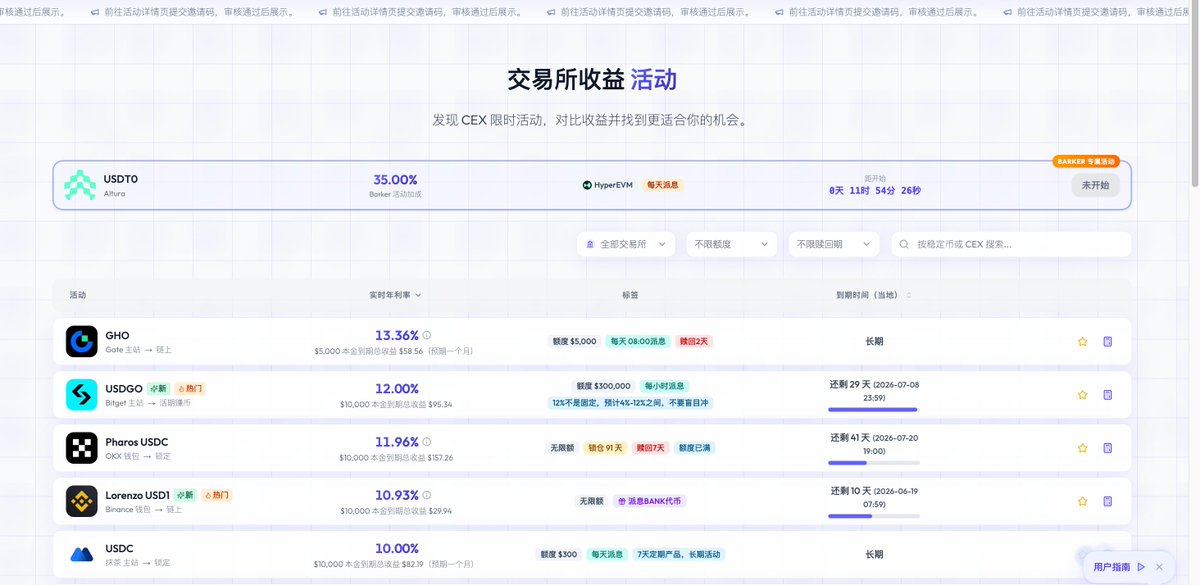Sort by 到期时间（当地） column header

(873, 295)
